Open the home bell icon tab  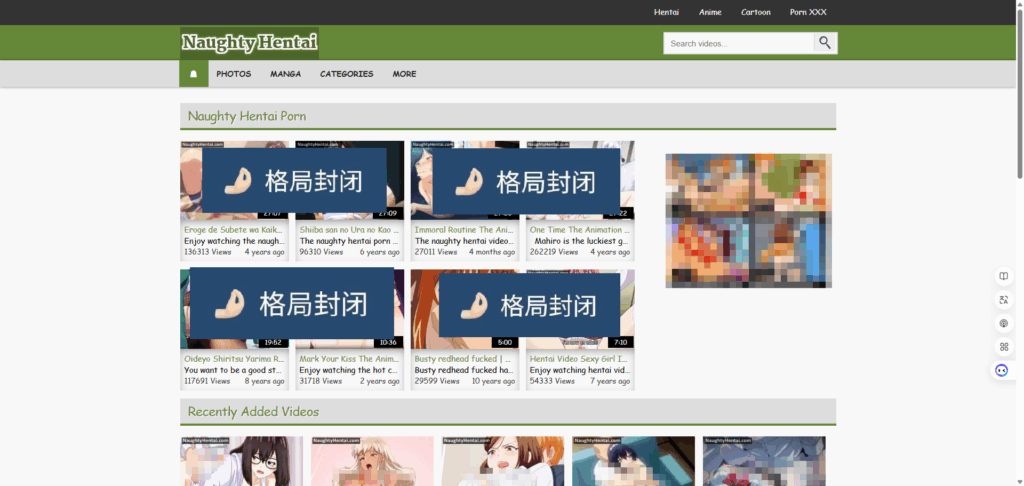click(x=193, y=74)
